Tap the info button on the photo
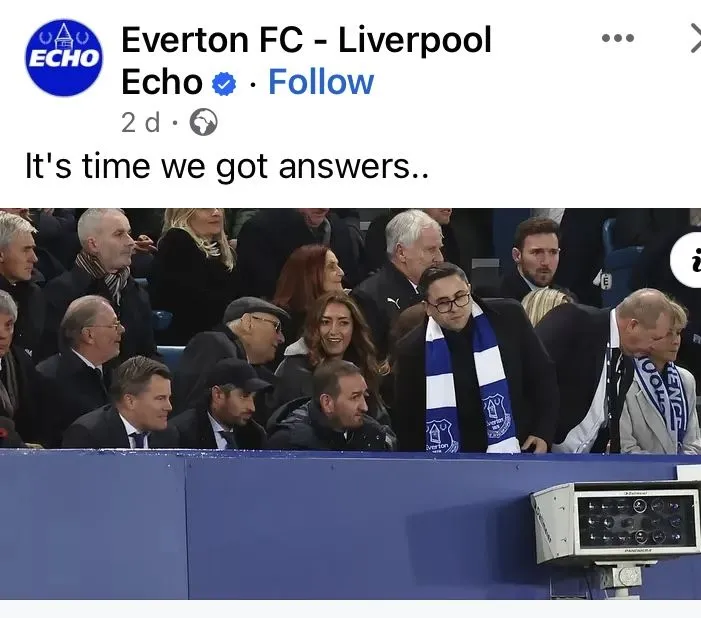 [686, 260]
